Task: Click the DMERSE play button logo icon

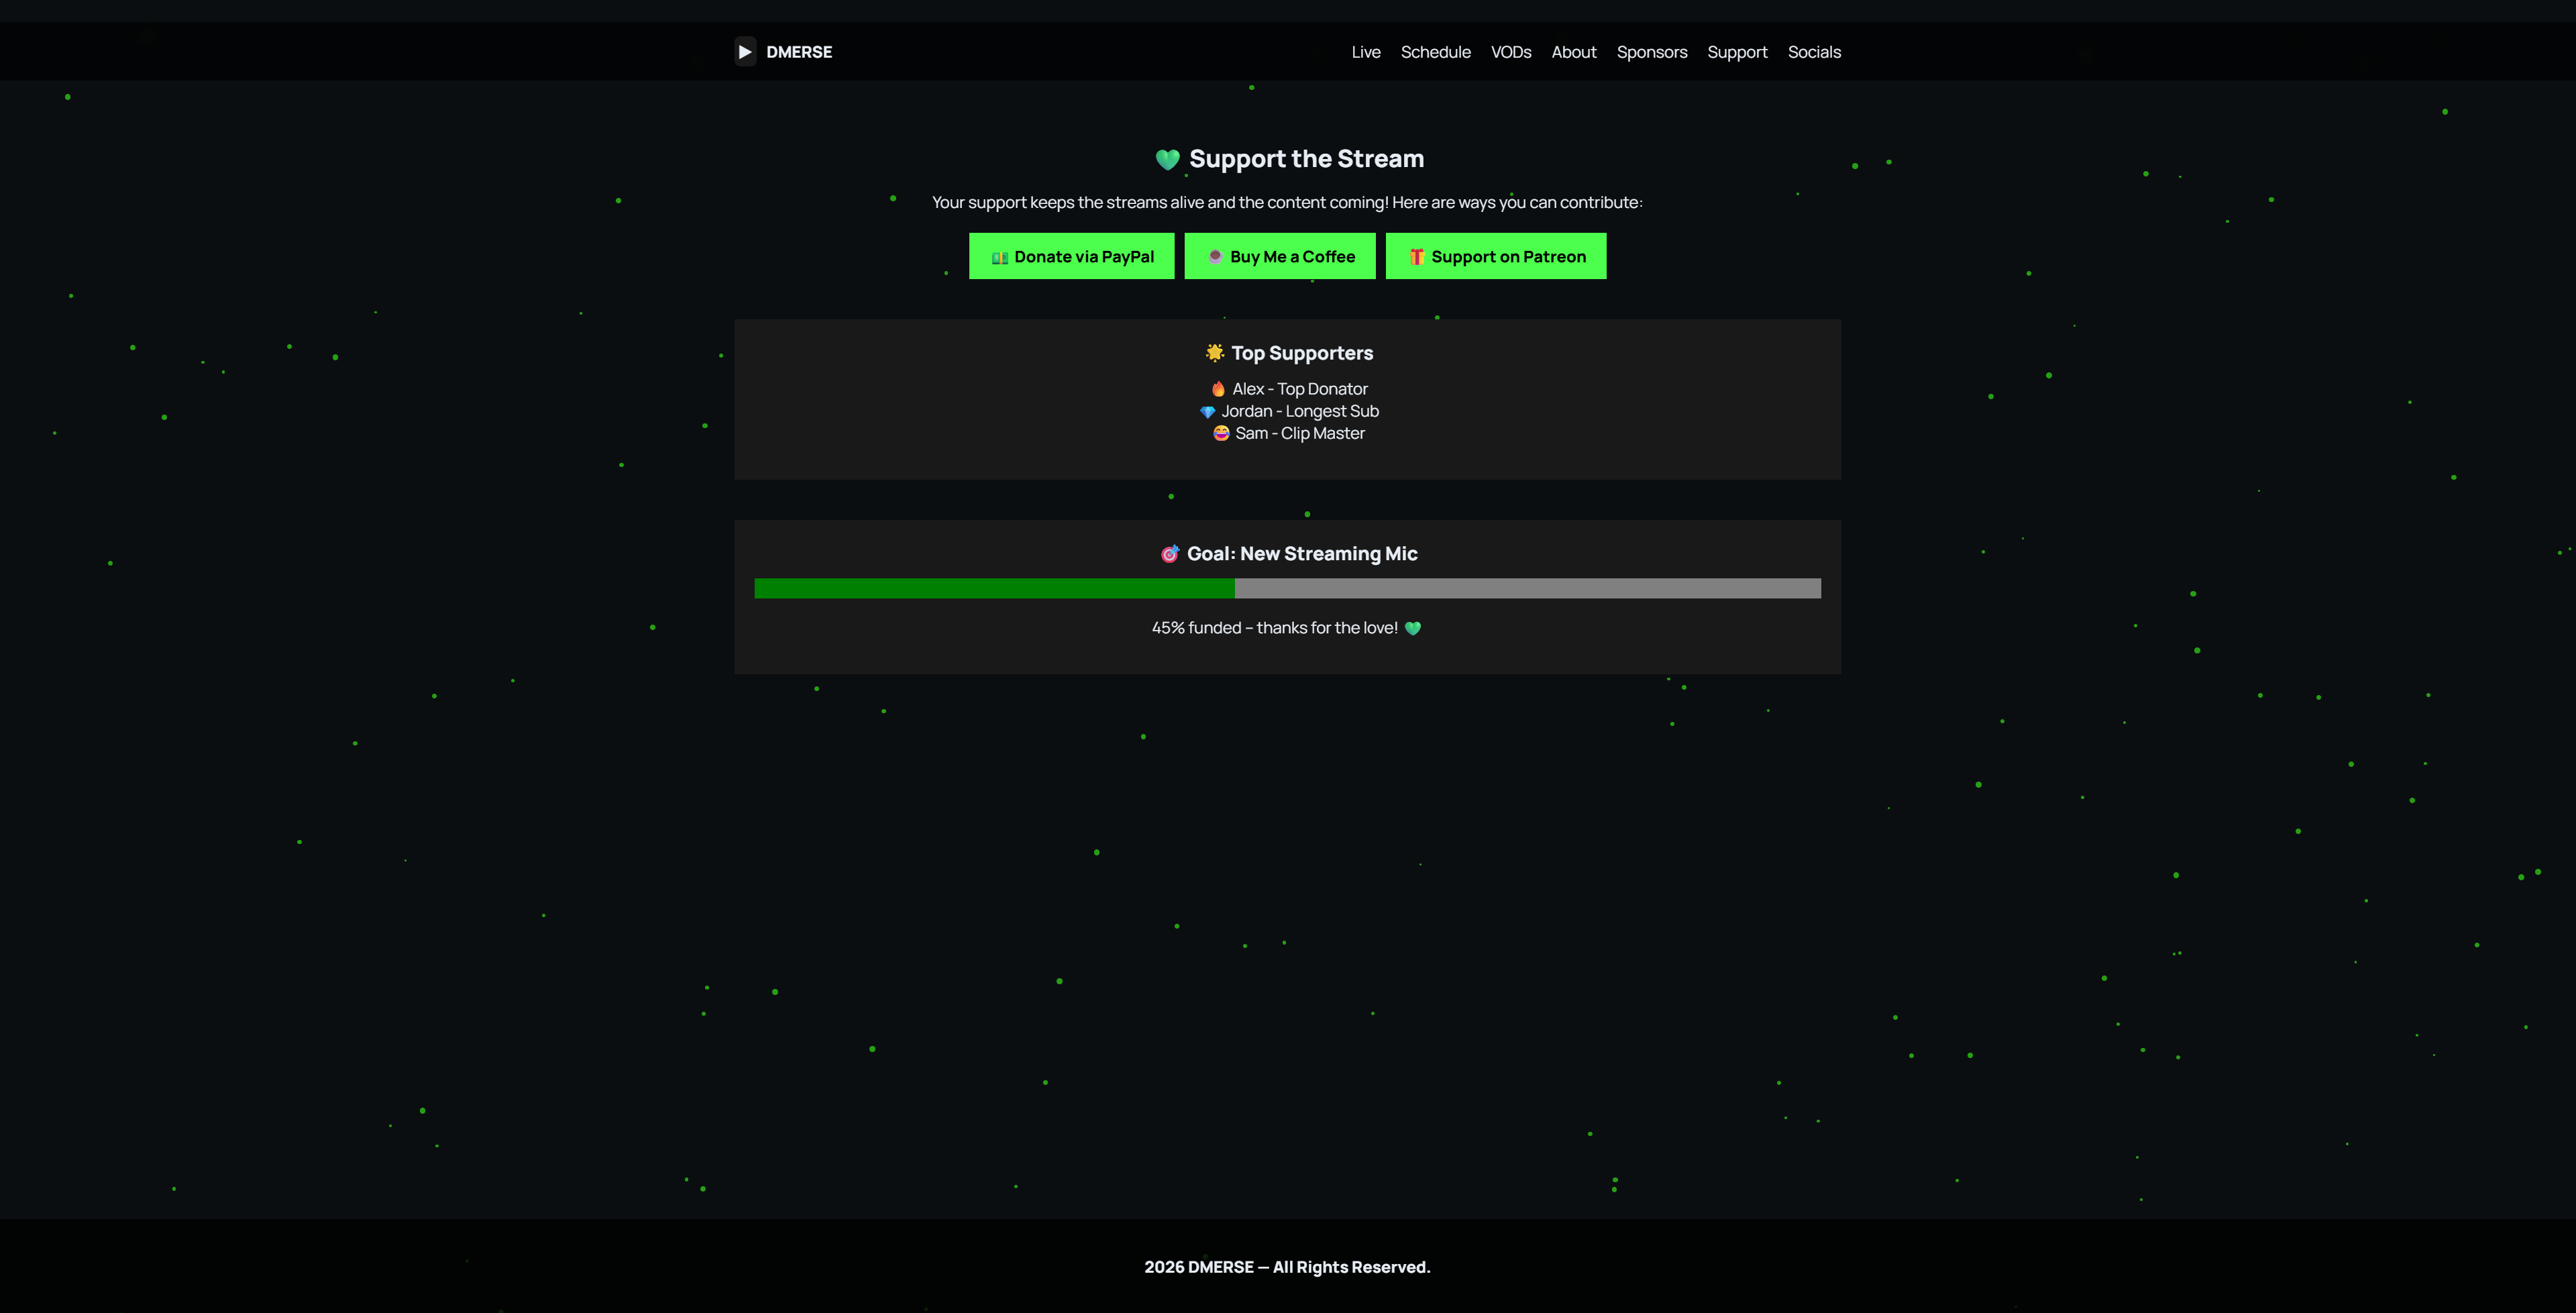Action: click(x=745, y=51)
